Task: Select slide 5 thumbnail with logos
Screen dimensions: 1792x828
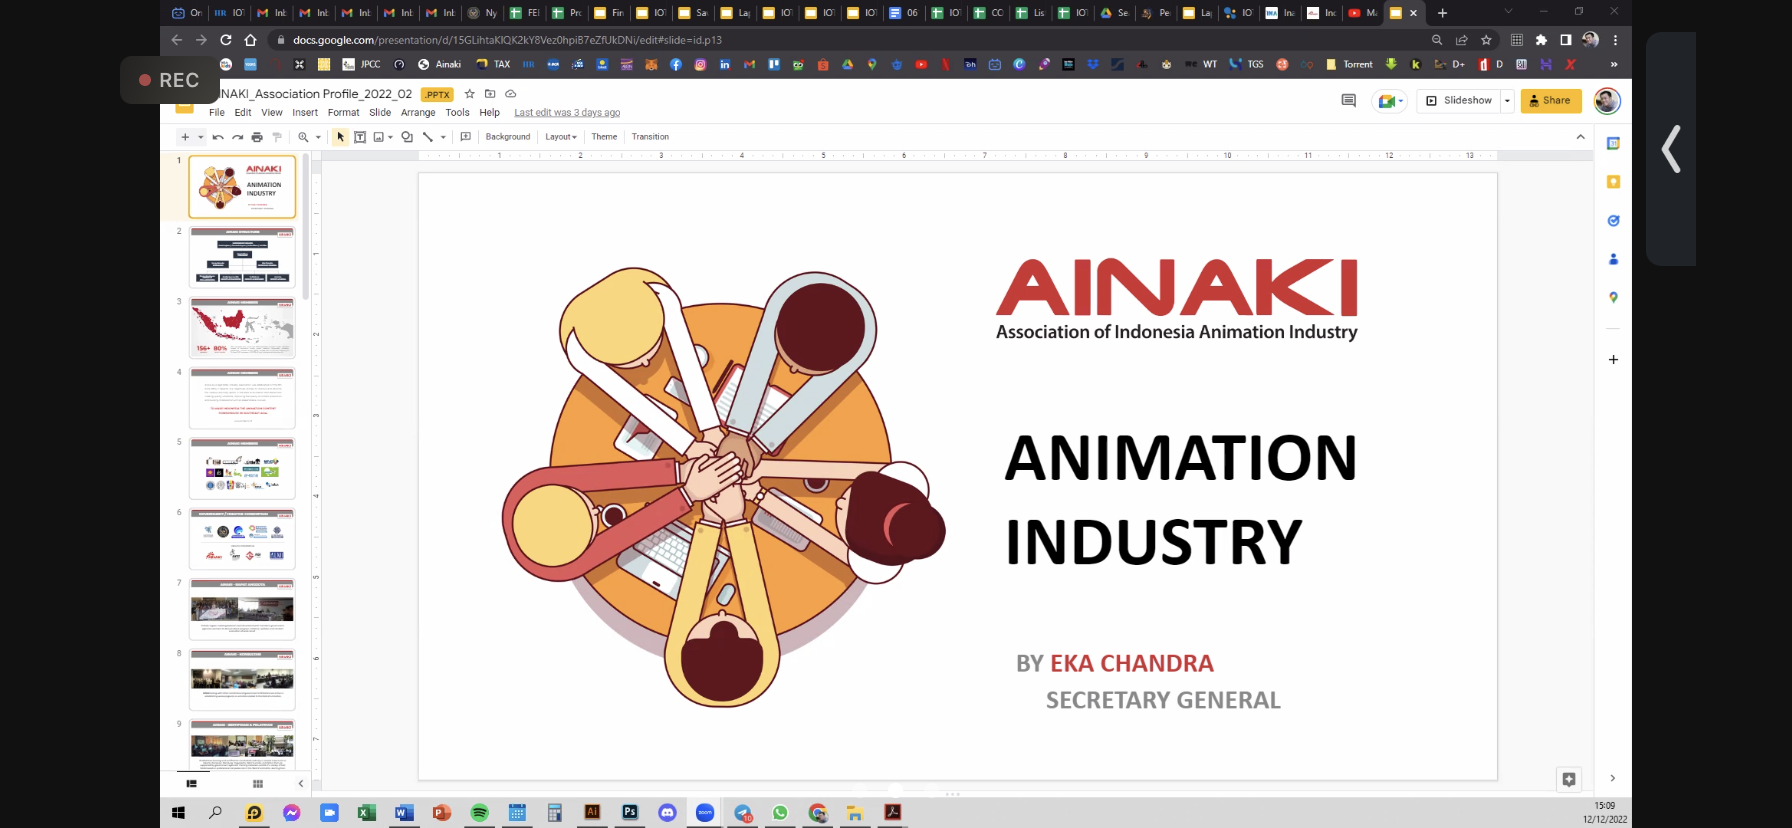Action: pos(242,468)
